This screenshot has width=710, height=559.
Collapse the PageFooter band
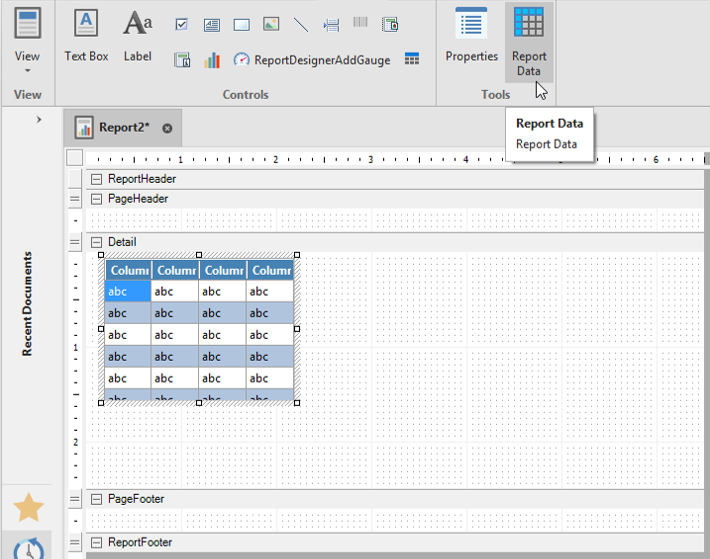click(96, 499)
